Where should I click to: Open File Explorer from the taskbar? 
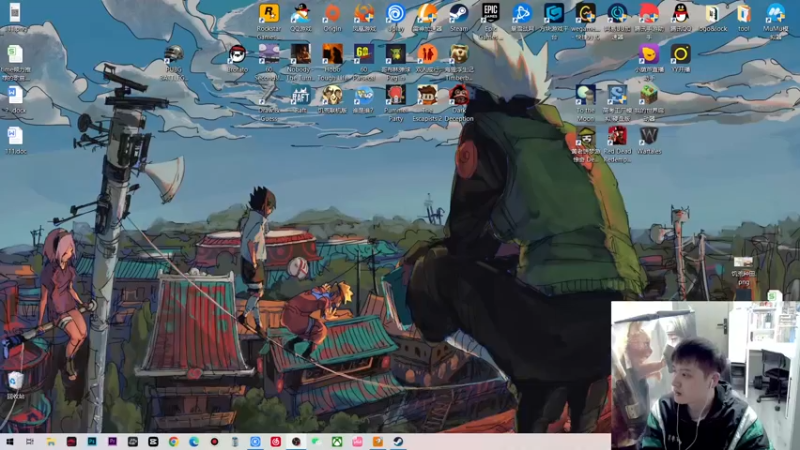[x=51, y=442]
